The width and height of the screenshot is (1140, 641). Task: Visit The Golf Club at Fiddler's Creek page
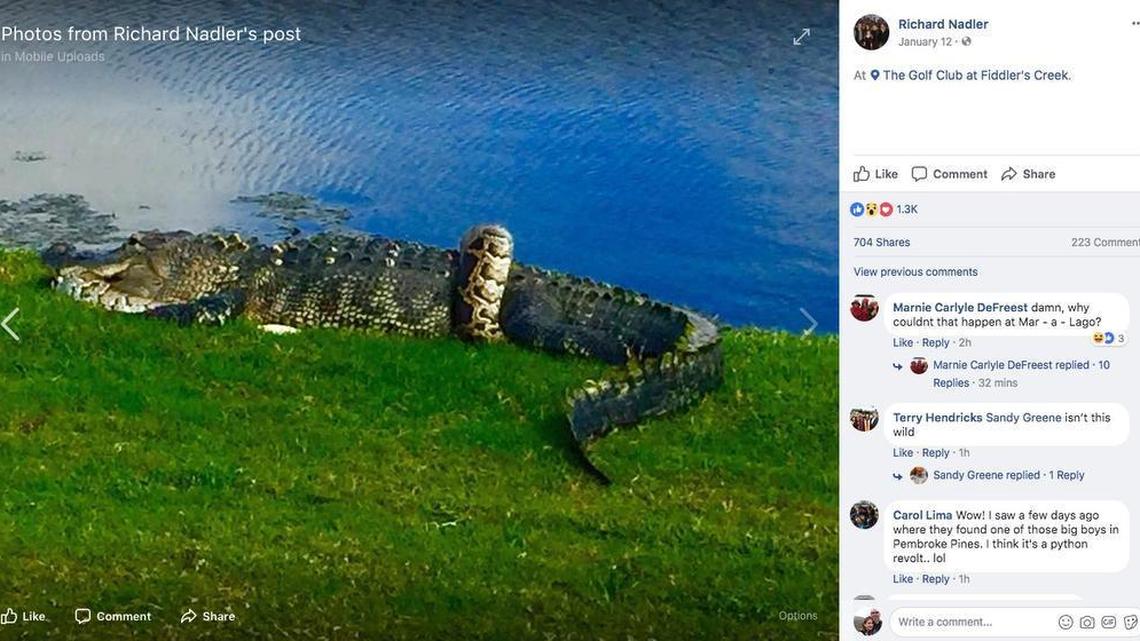click(x=975, y=74)
